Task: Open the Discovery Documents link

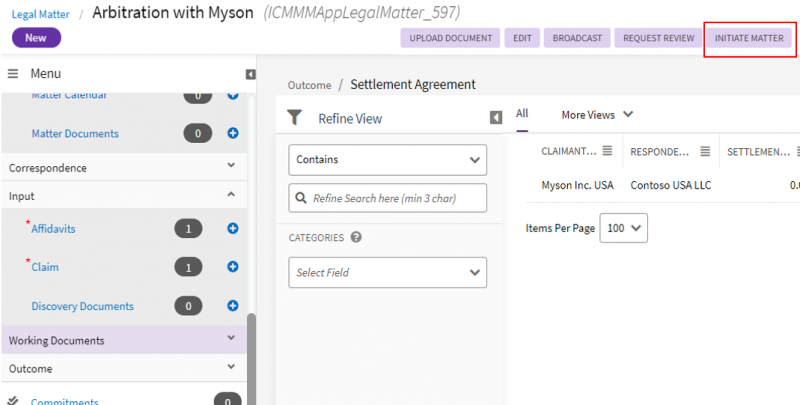Action: pyautogui.click(x=83, y=306)
